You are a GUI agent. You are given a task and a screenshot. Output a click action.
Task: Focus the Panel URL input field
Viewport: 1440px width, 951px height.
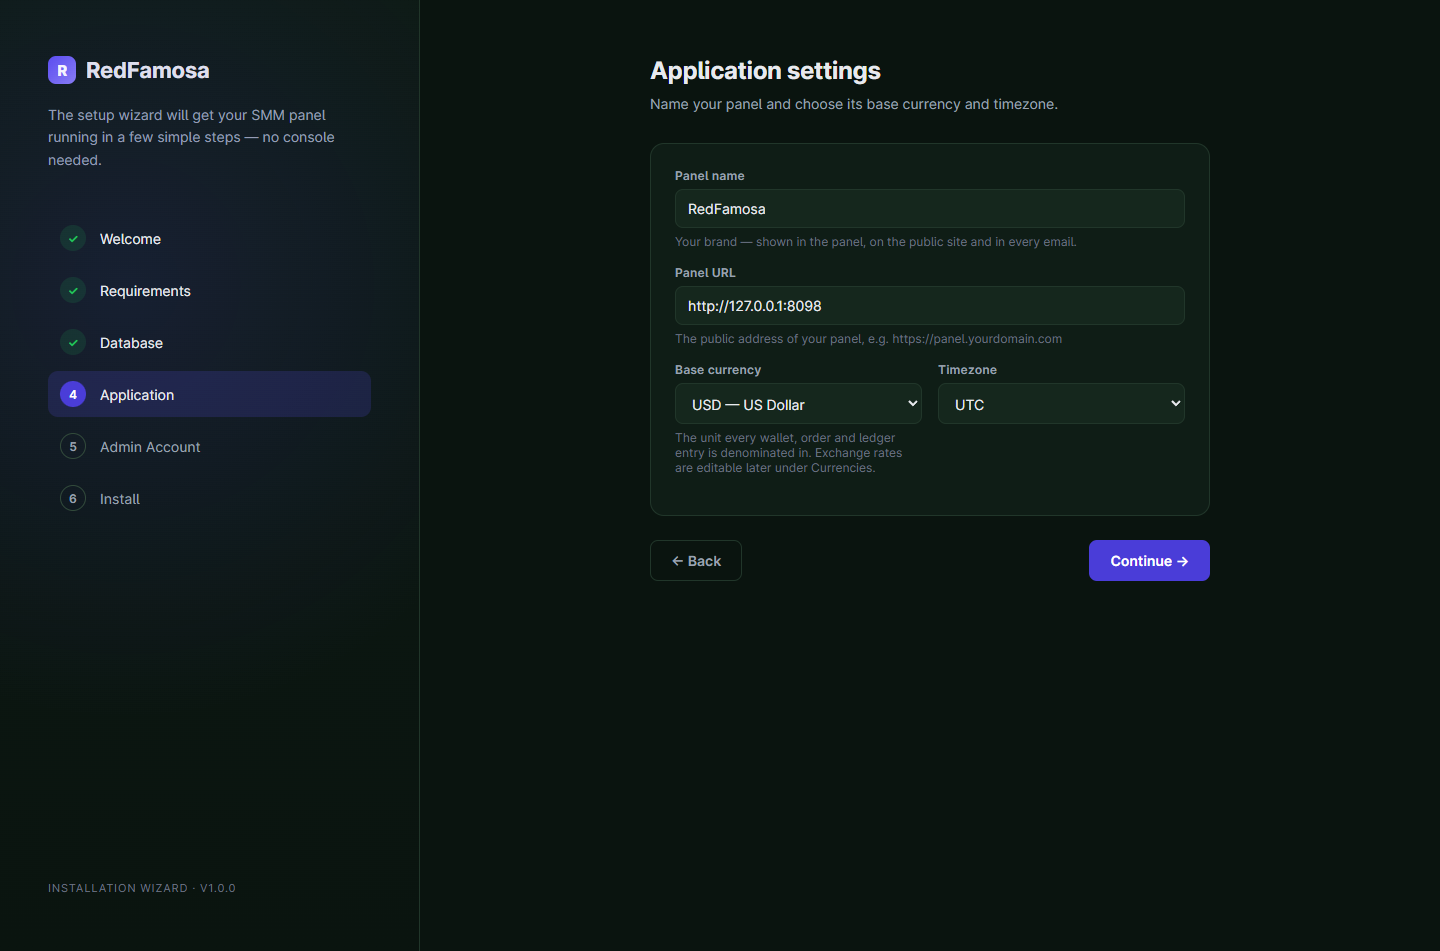pos(930,306)
